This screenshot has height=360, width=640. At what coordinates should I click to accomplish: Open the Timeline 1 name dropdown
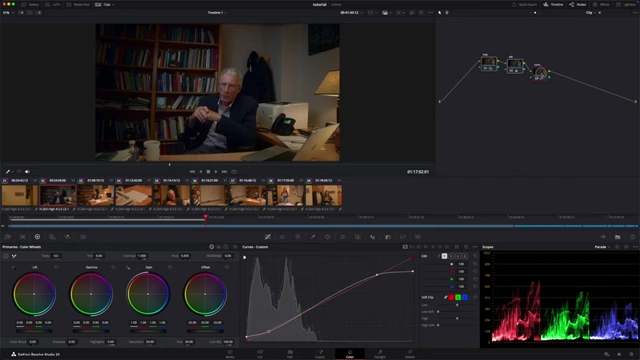click(x=217, y=13)
